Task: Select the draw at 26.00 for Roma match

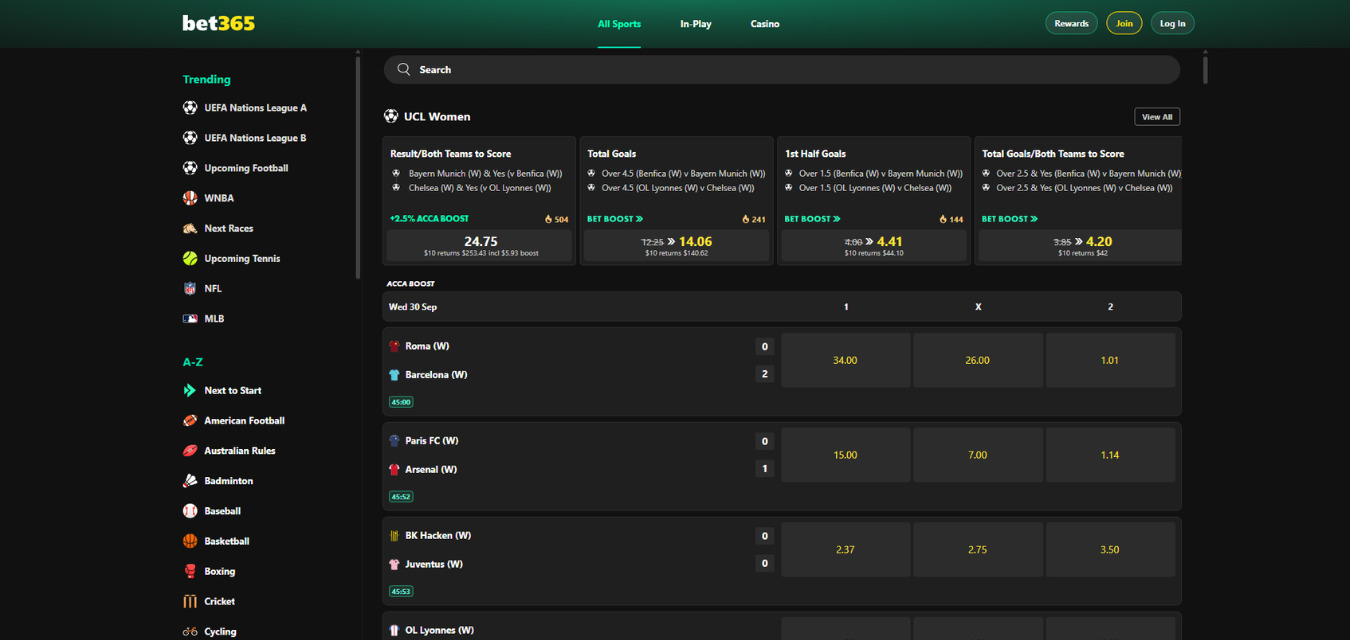Action: 978,360
